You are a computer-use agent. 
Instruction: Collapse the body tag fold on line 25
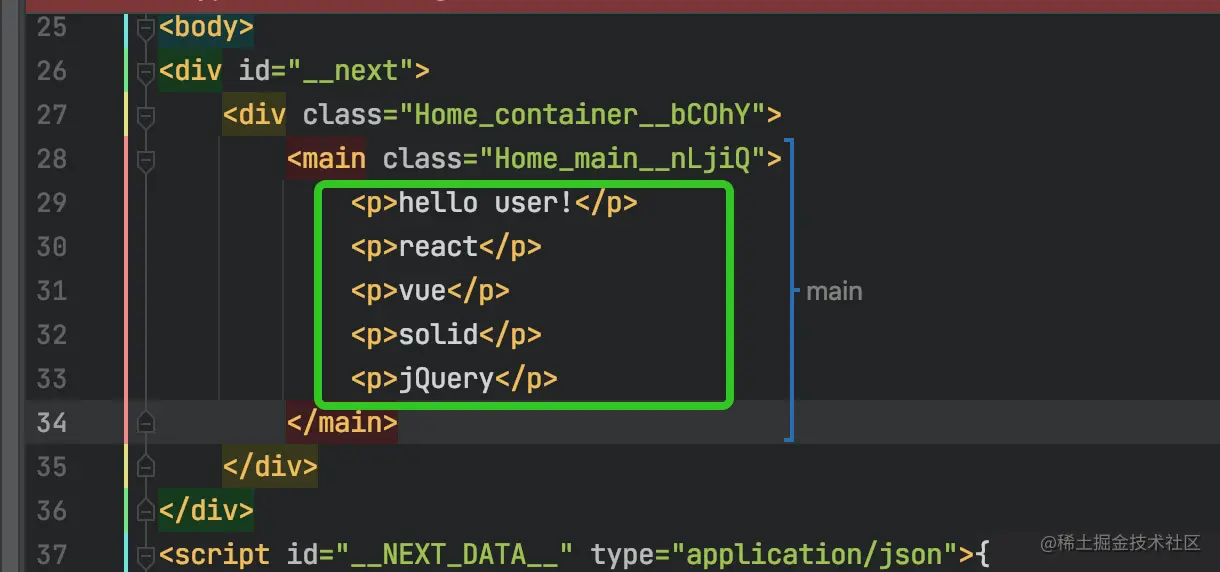[146, 30]
